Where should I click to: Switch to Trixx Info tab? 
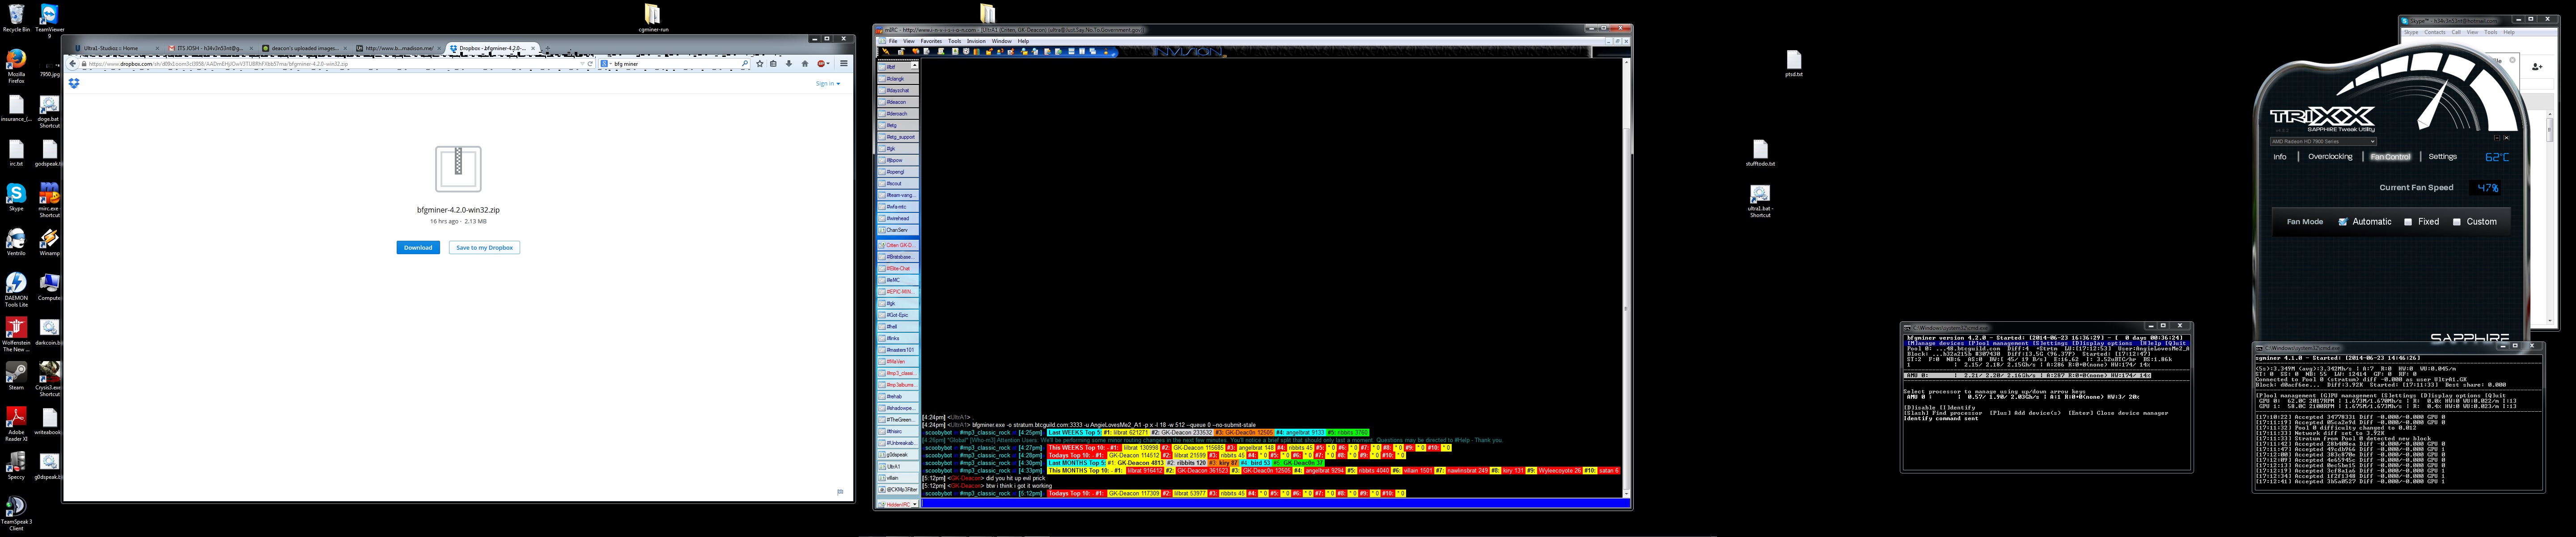(2279, 157)
